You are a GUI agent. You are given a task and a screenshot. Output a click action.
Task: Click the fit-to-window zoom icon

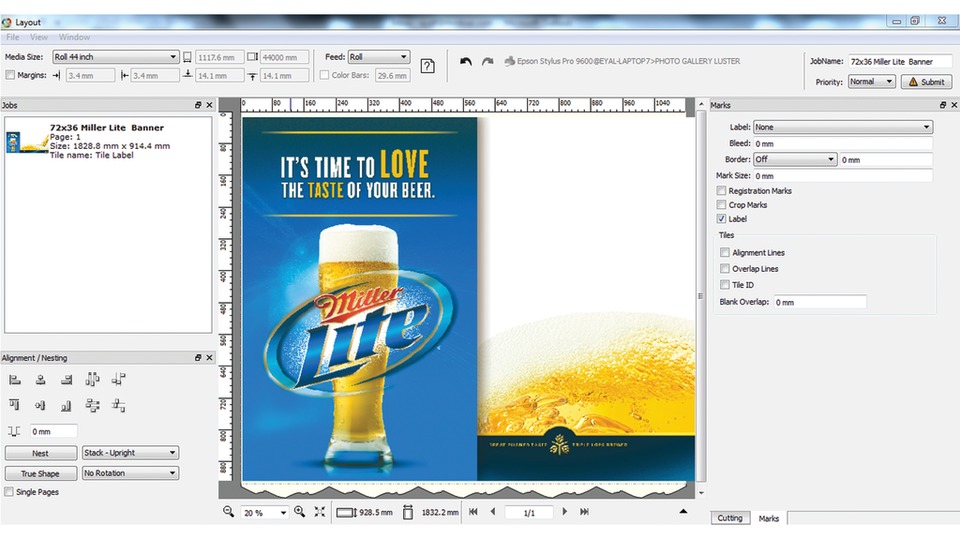coord(320,511)
